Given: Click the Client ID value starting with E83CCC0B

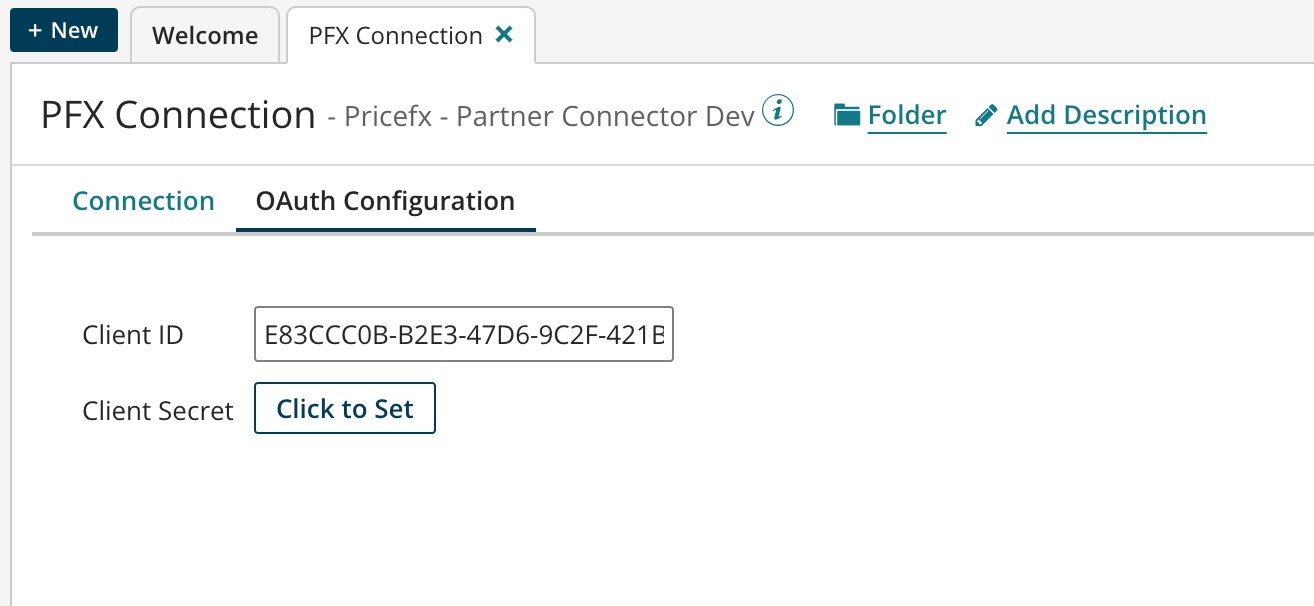Looking at the screenshot, I should pyautogui.click(x=463, y=334).
